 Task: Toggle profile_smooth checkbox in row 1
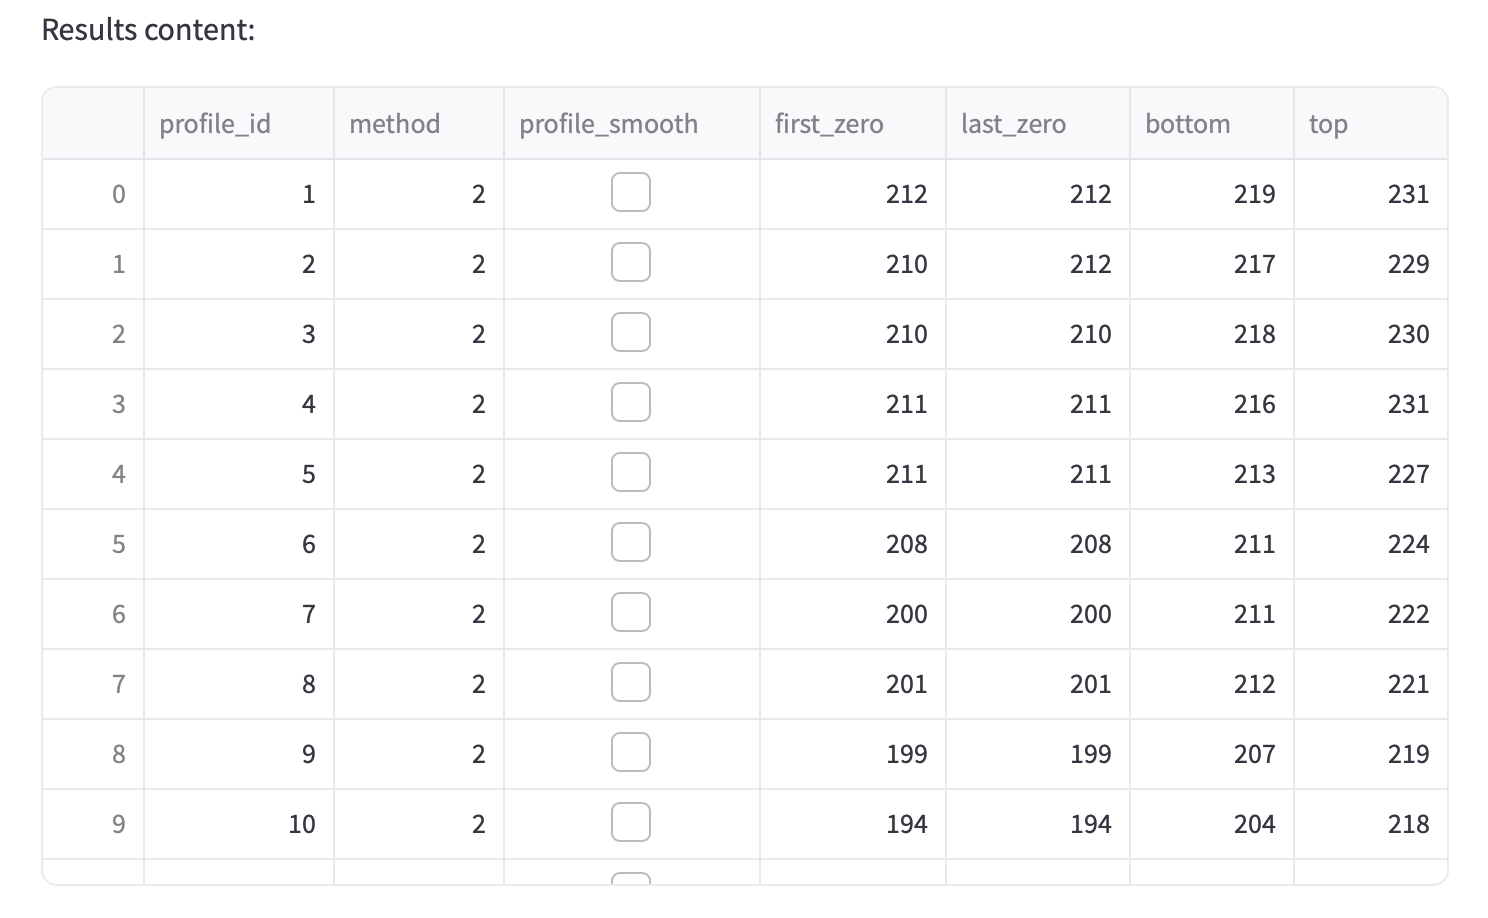coord(631,262)
